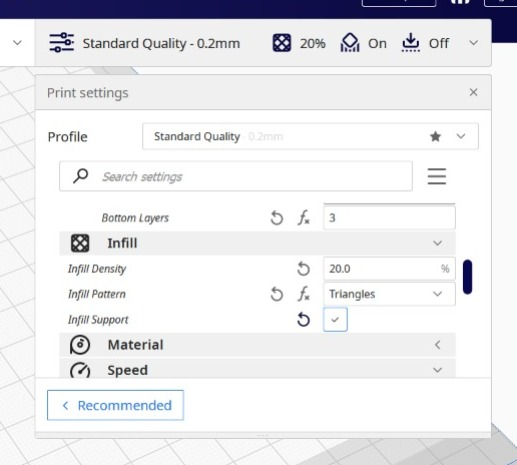The image size is (517, 465).
Task: Open the settings visibility hamburger menu
Action: tap(437, 176)
